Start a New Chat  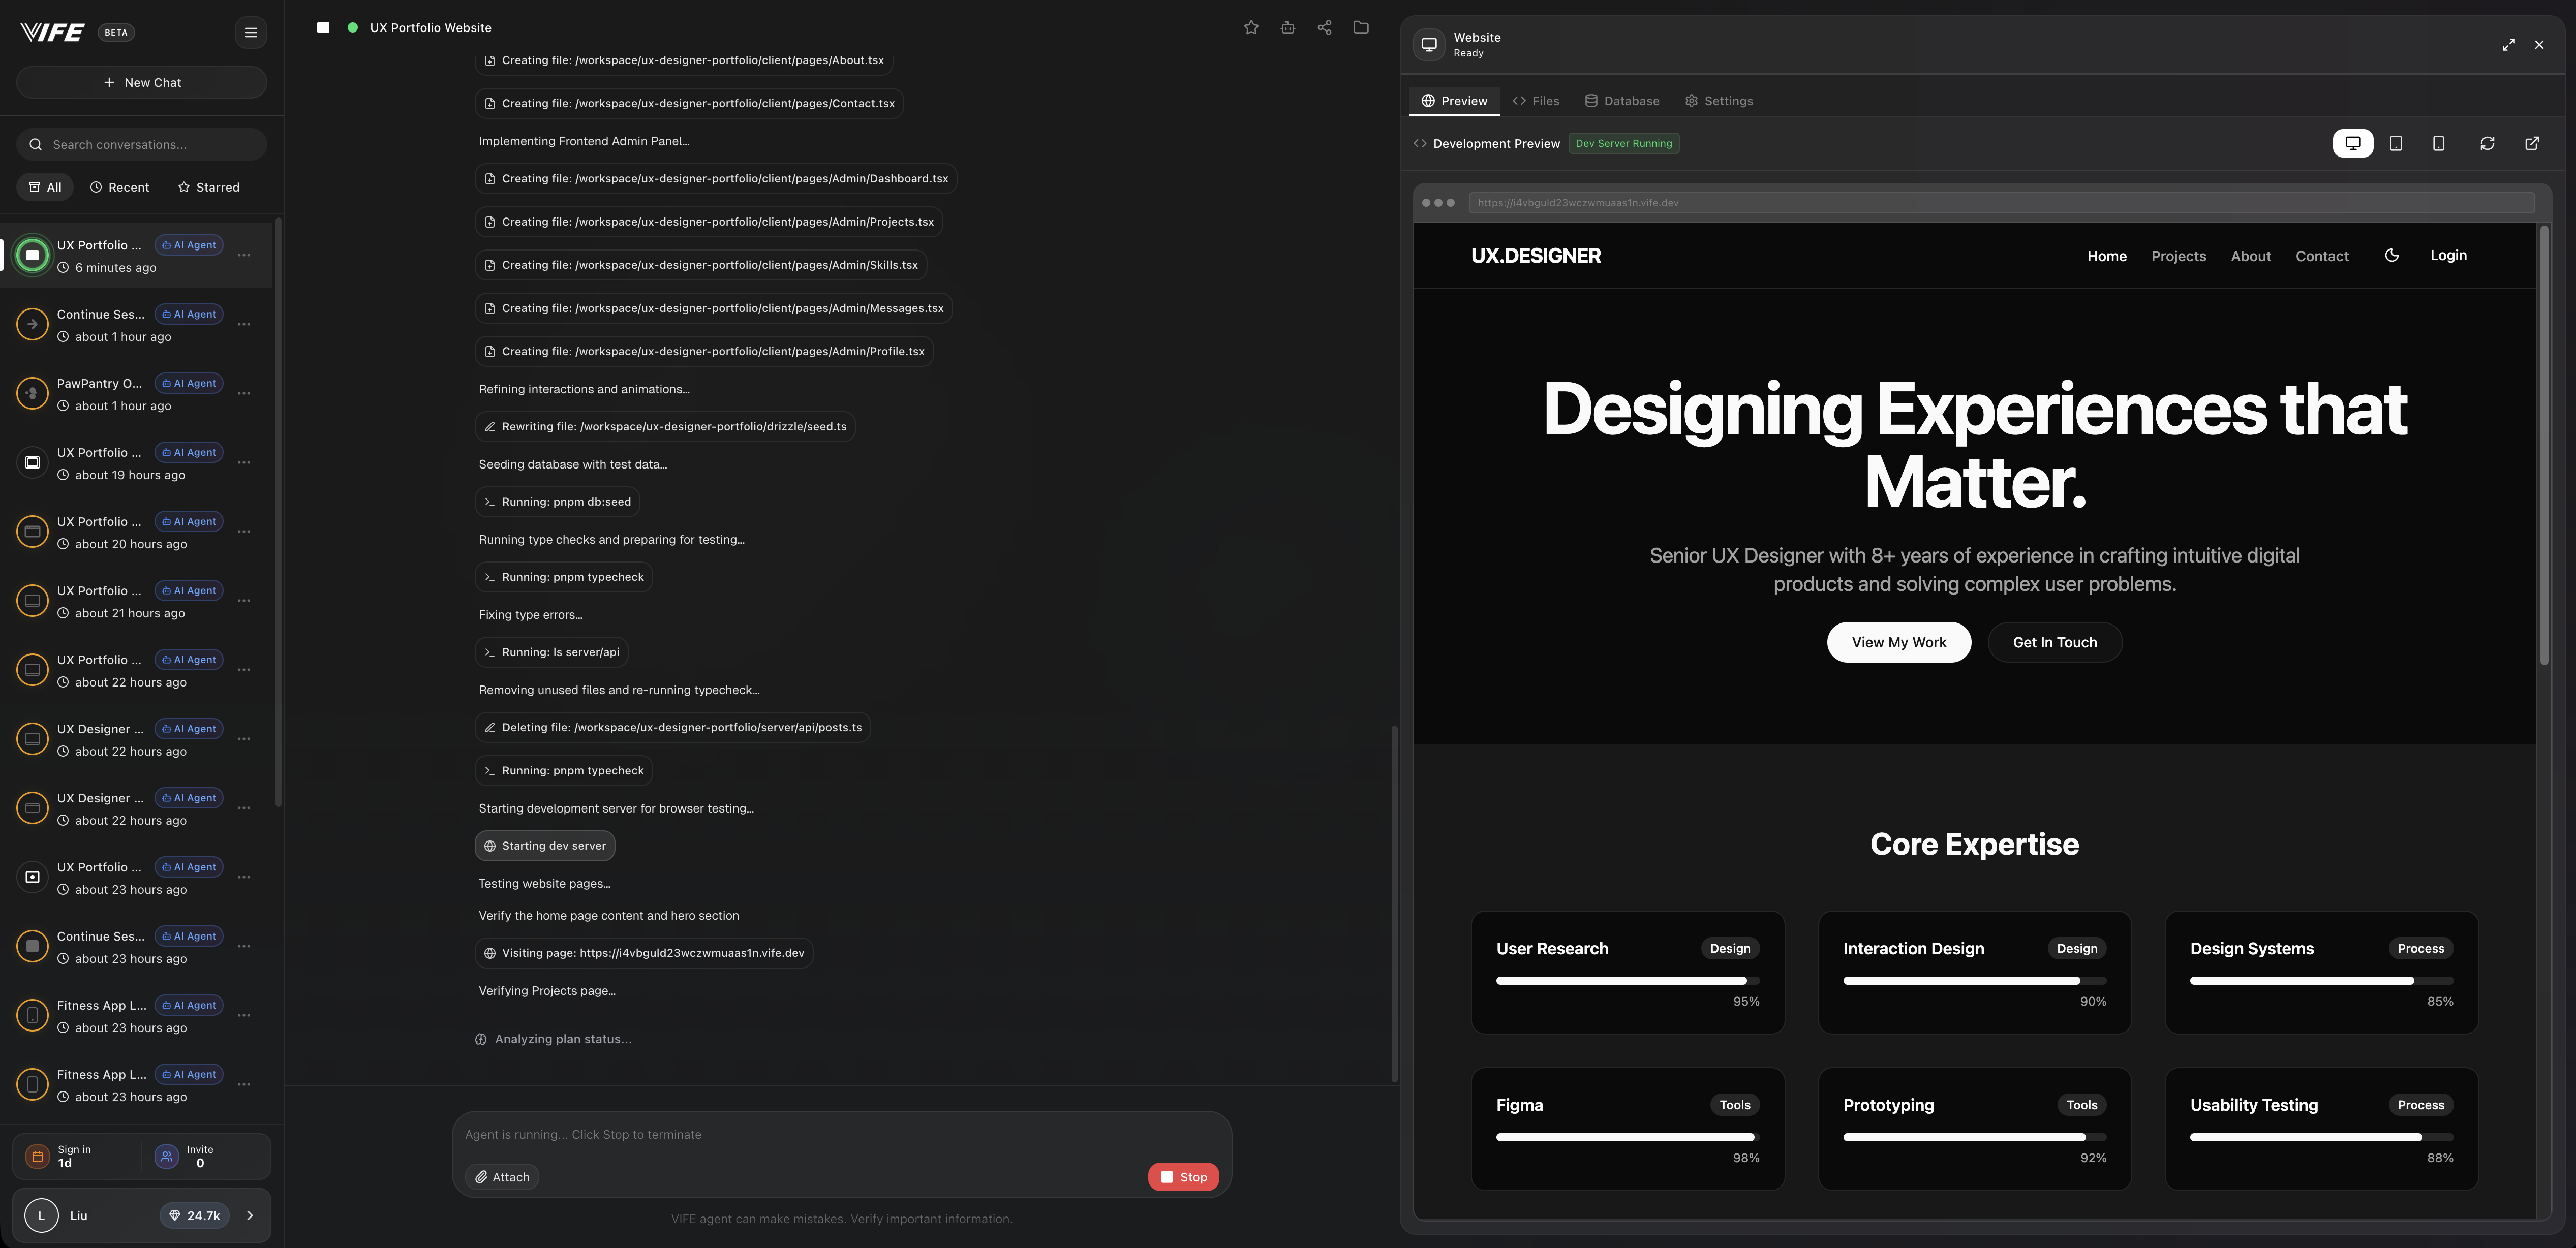[142, 83]
